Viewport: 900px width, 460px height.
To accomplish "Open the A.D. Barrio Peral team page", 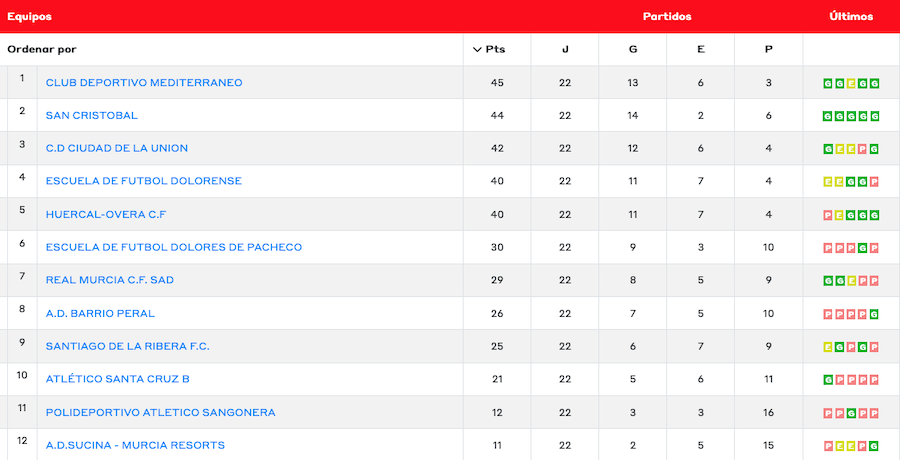I will point(100,313).
